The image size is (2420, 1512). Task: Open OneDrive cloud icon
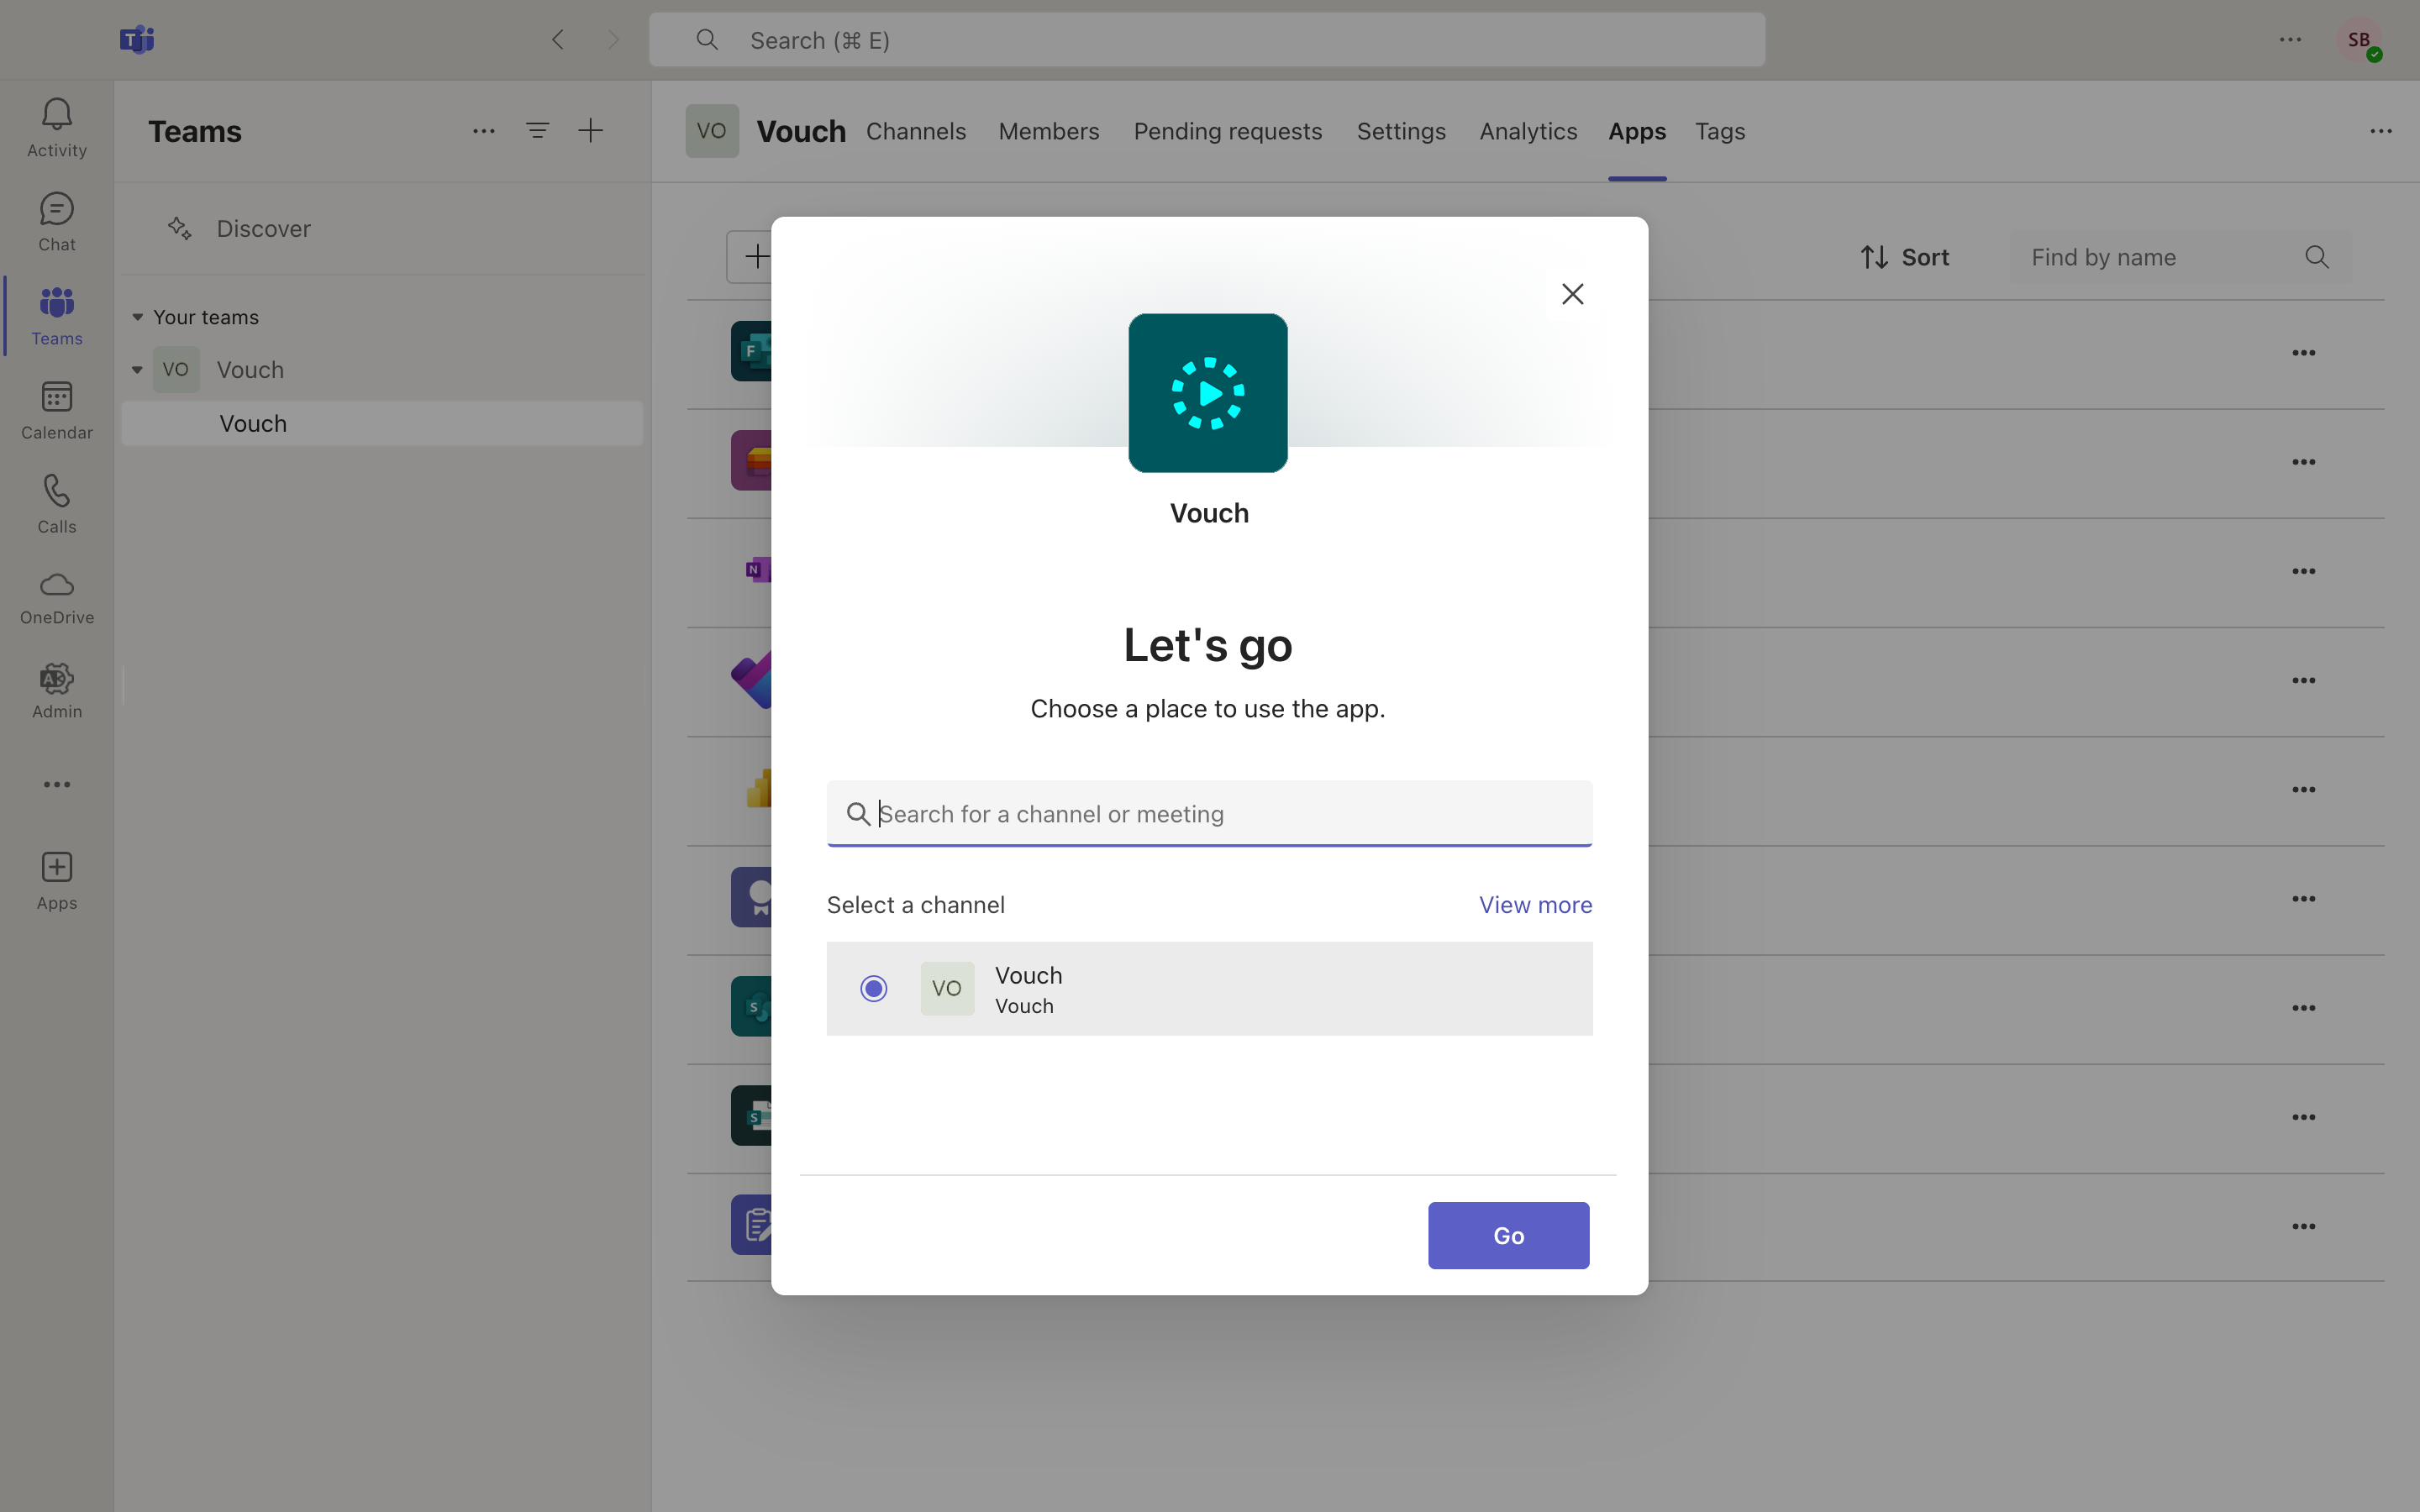coord(57,597)
